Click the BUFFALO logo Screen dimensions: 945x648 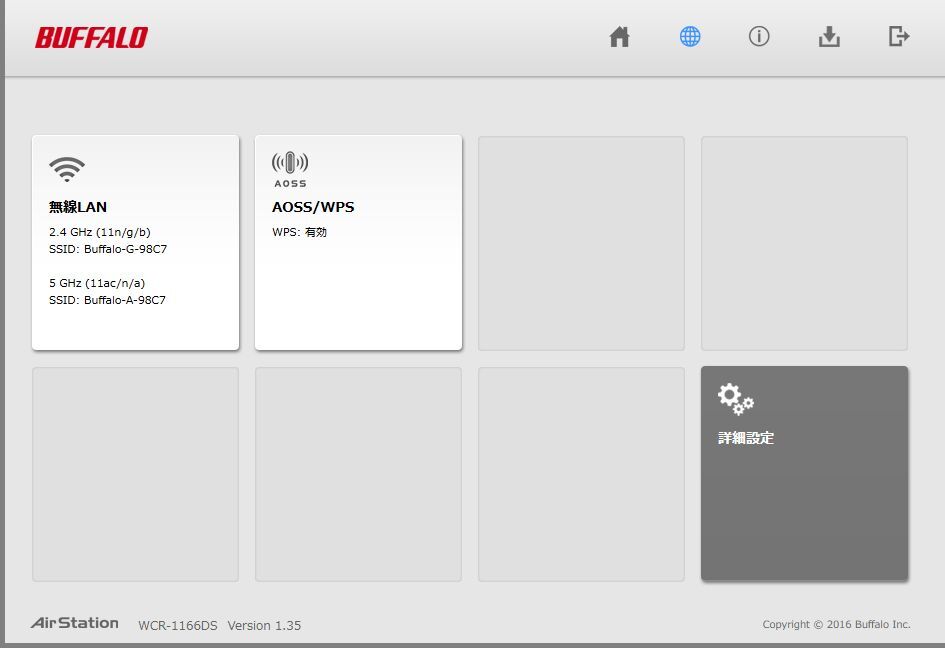click(91, 37)
